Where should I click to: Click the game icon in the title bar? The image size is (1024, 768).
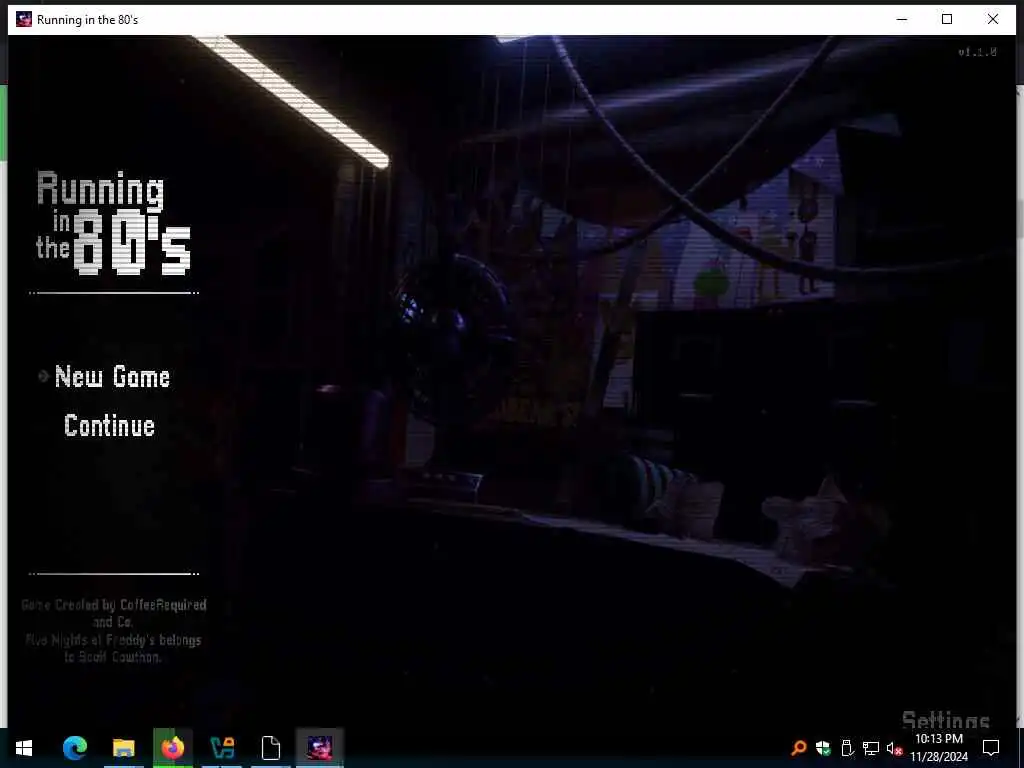point(24,20)
